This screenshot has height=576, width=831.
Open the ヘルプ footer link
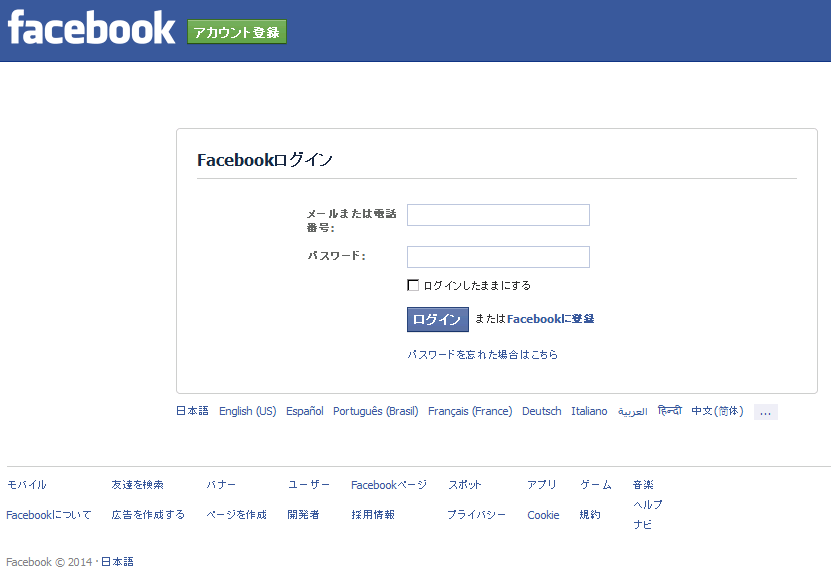click(647, 505)
